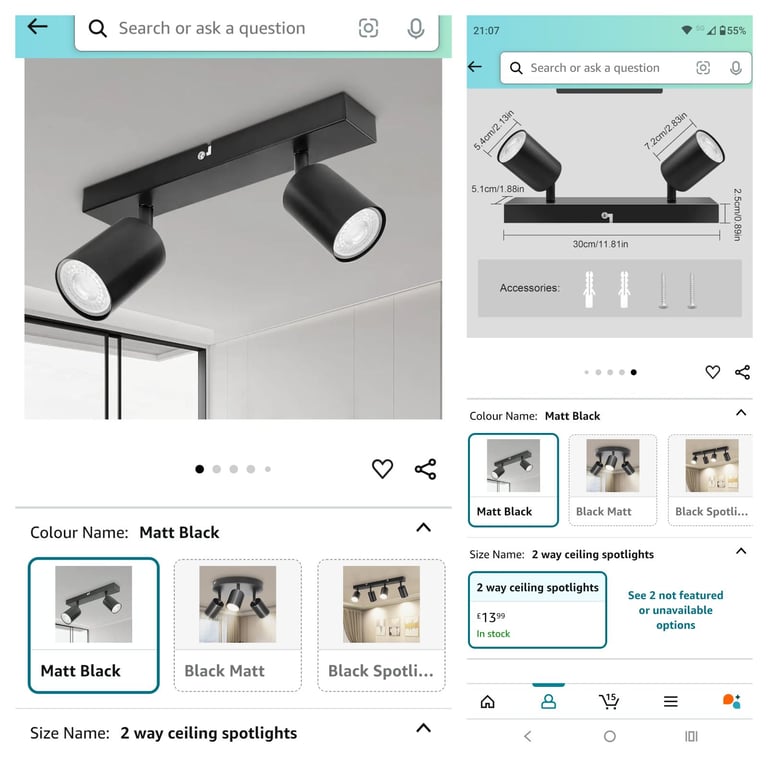This screenshot has width=768, height=768.
Task: Tap share icon beside heart in right screenshot
Action: pos(742,372)
